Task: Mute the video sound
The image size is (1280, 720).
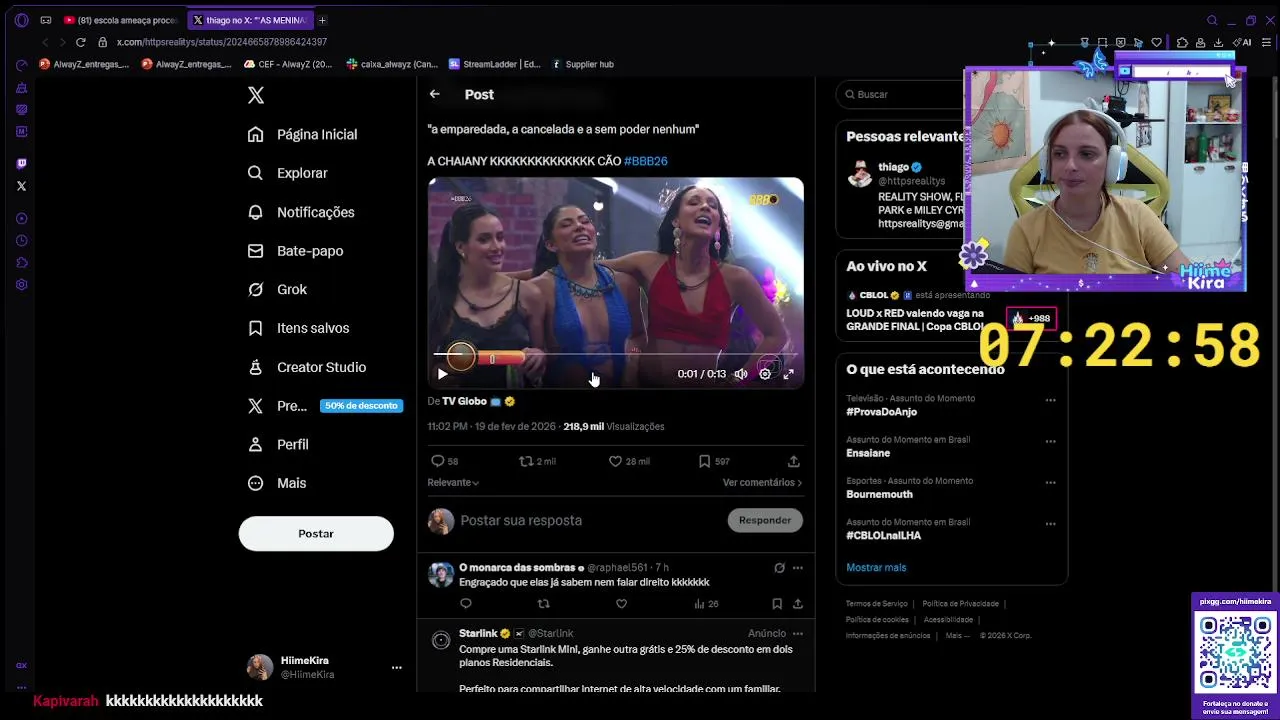Action: click(741, 374)
